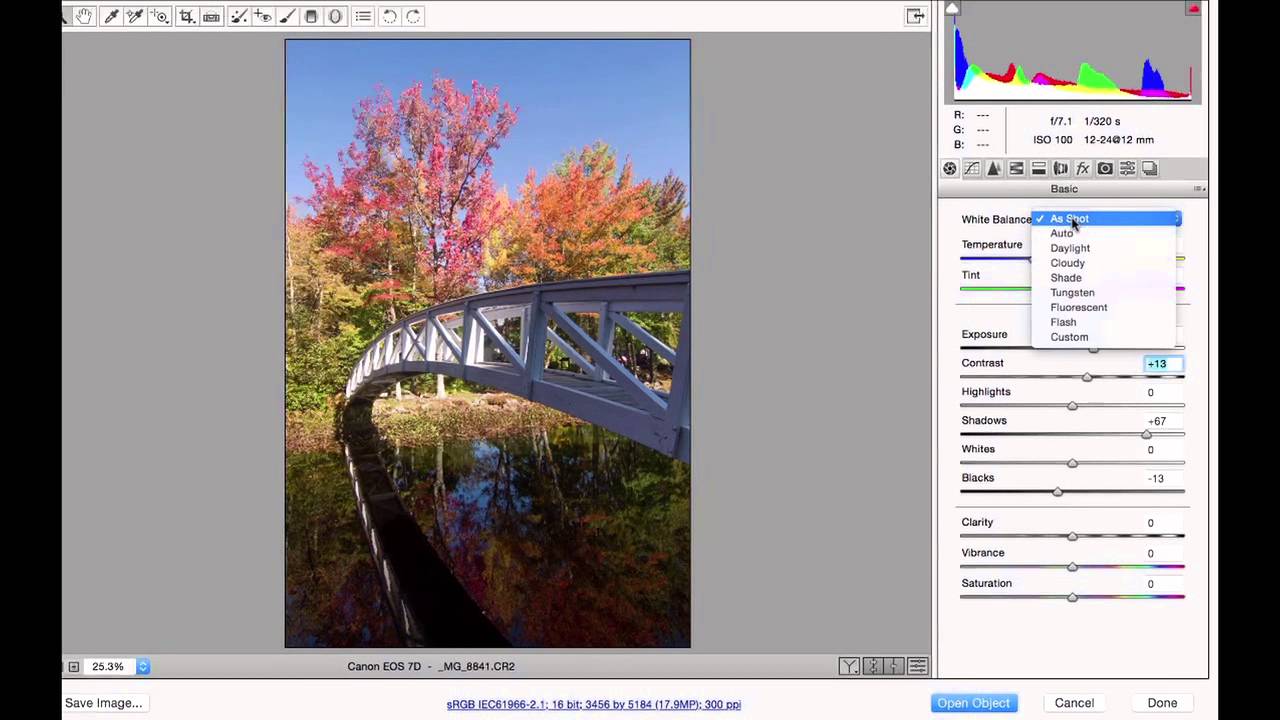
Task: Toggle shadow clipping warning in histogram
Action: click(952, 9)
